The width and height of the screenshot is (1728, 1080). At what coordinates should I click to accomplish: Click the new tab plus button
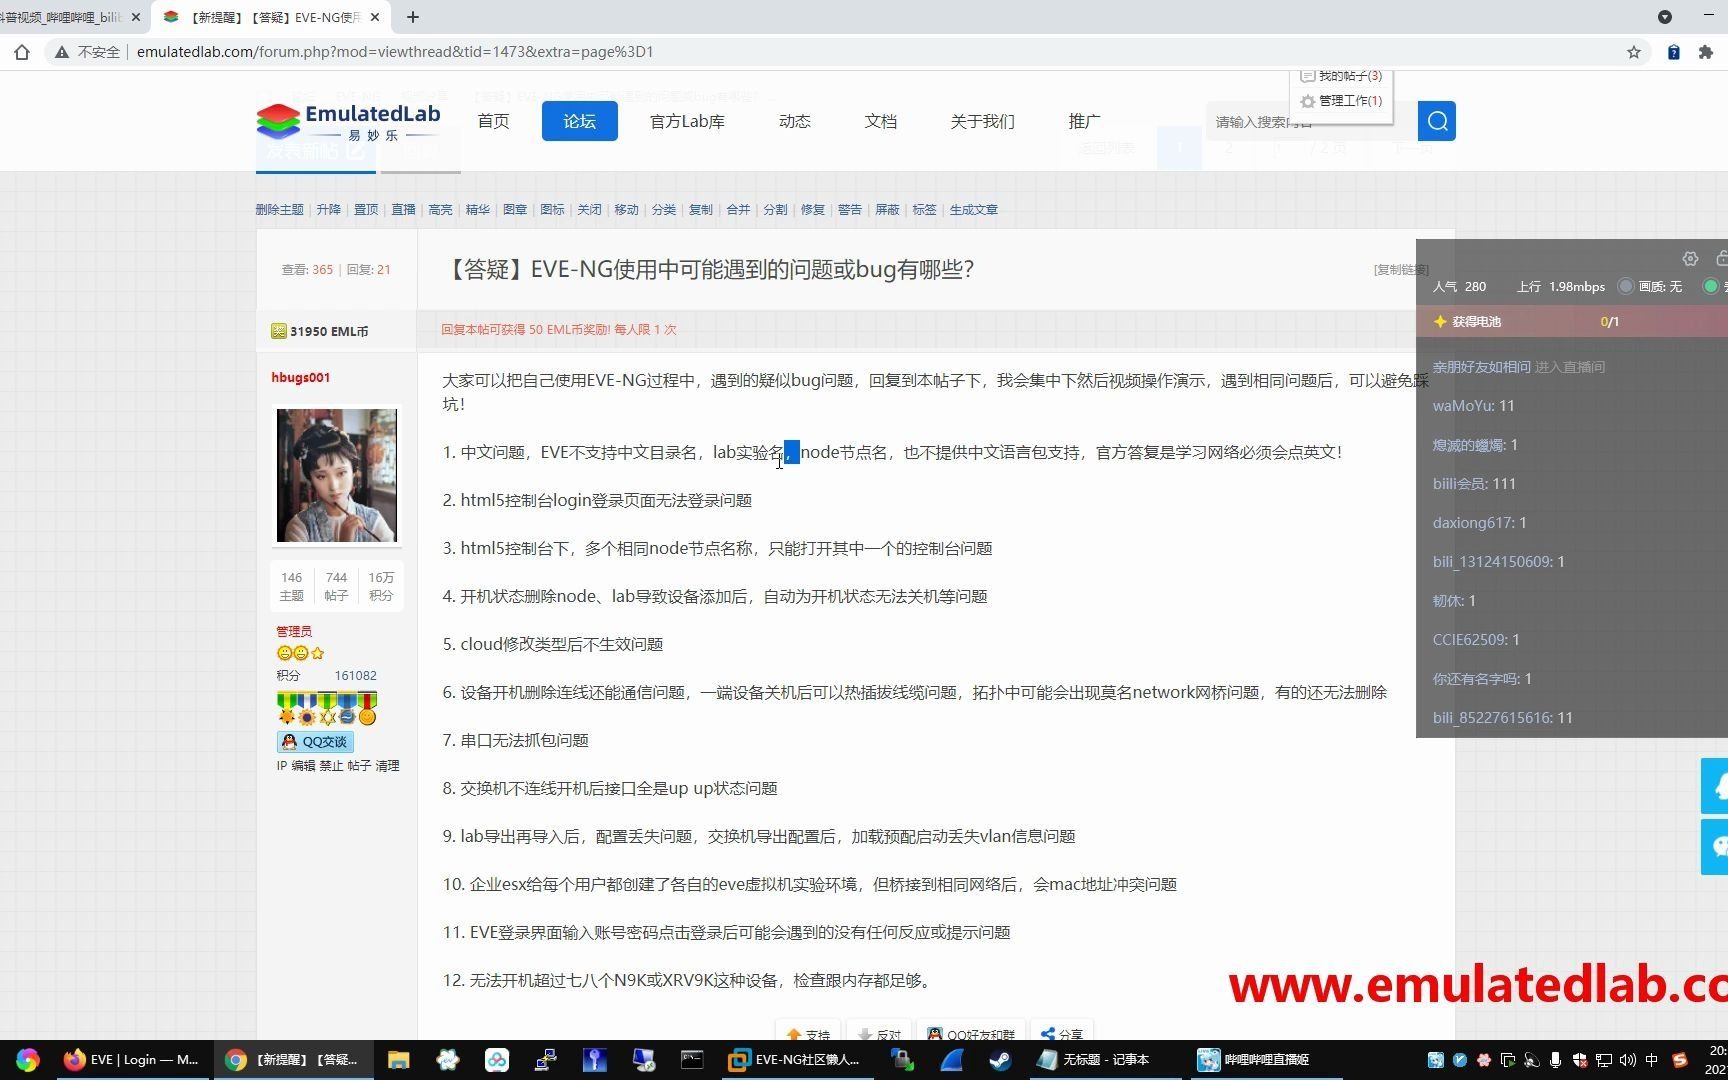coord(413,17)
